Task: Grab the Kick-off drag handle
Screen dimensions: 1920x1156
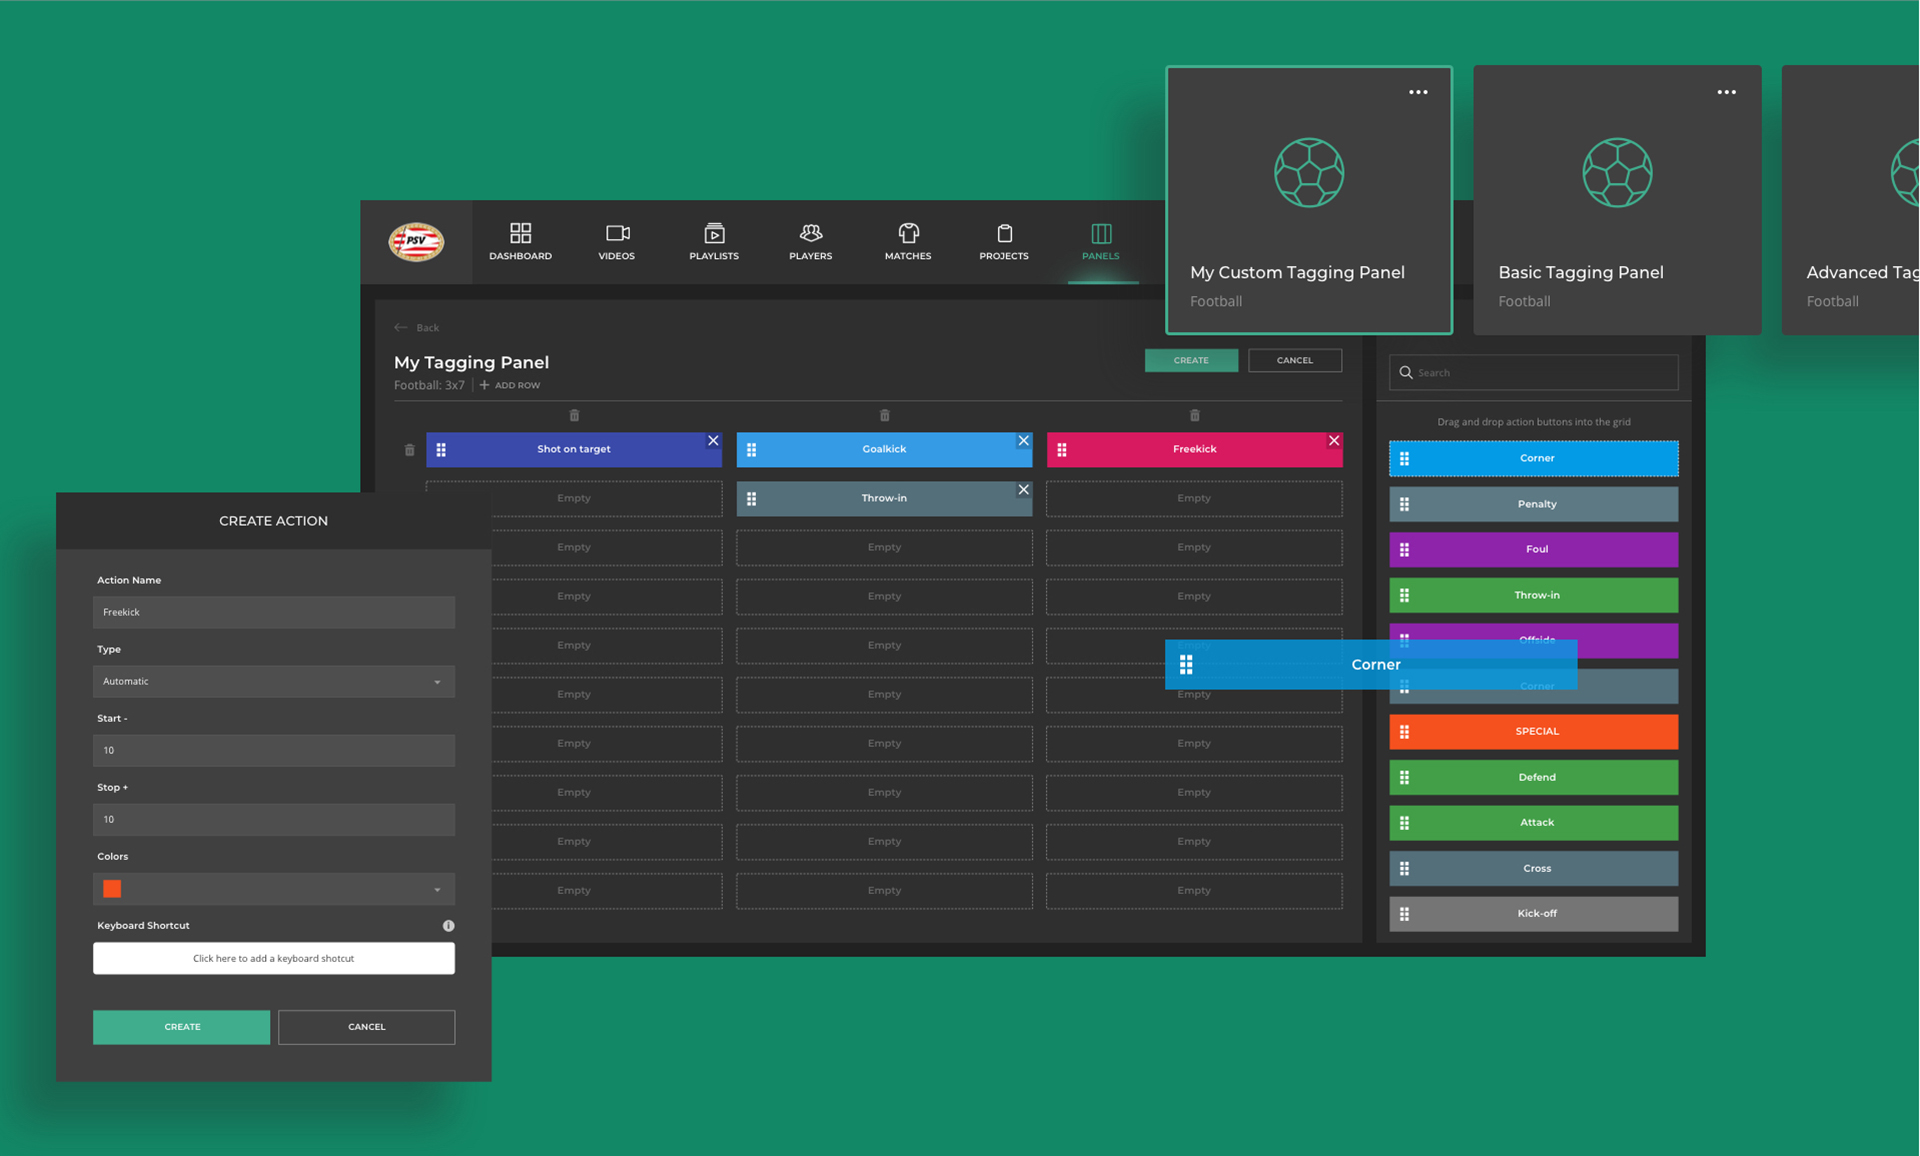Action: point(1404,913)
